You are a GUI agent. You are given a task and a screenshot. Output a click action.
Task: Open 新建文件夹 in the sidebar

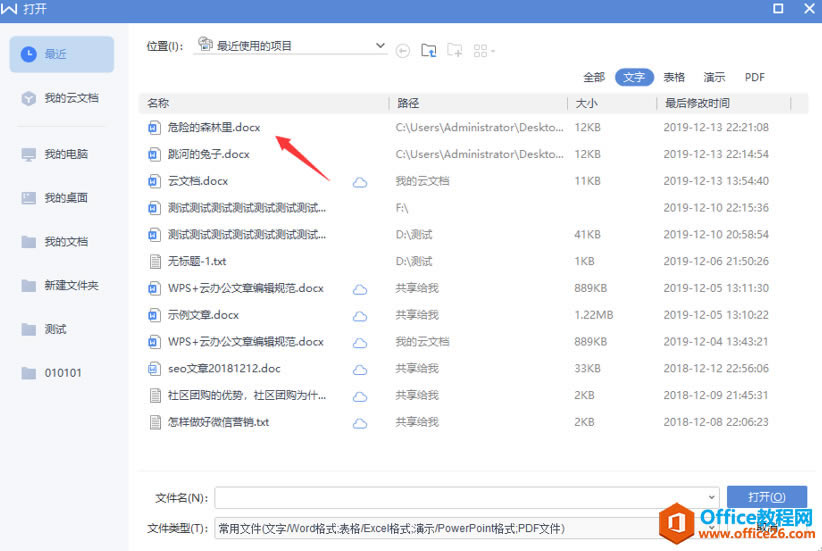(62, 286)
